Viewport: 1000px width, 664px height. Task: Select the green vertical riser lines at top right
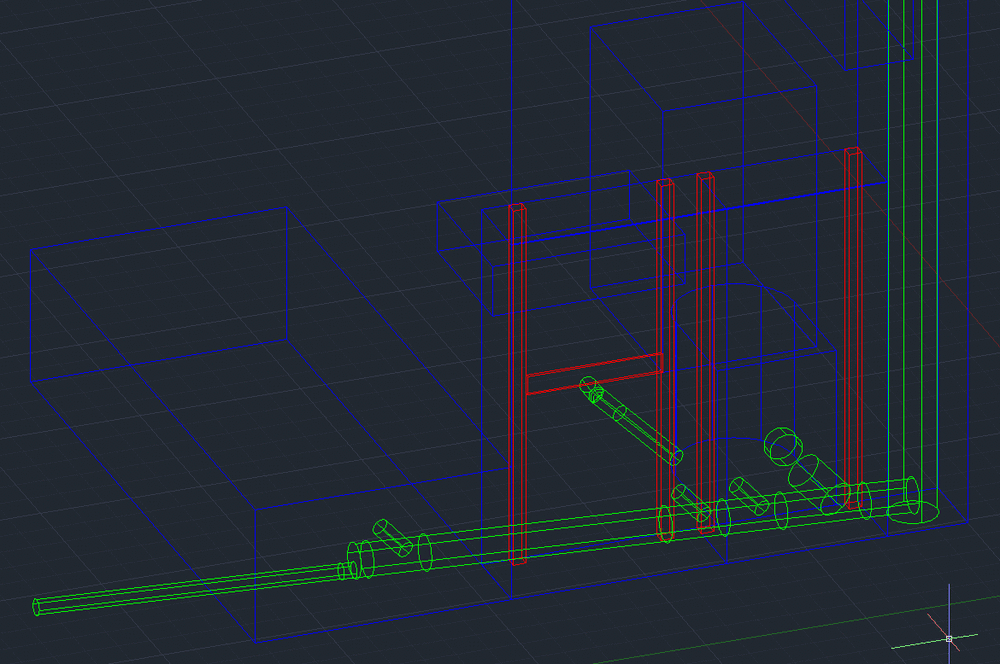click(x=903, y=200)
